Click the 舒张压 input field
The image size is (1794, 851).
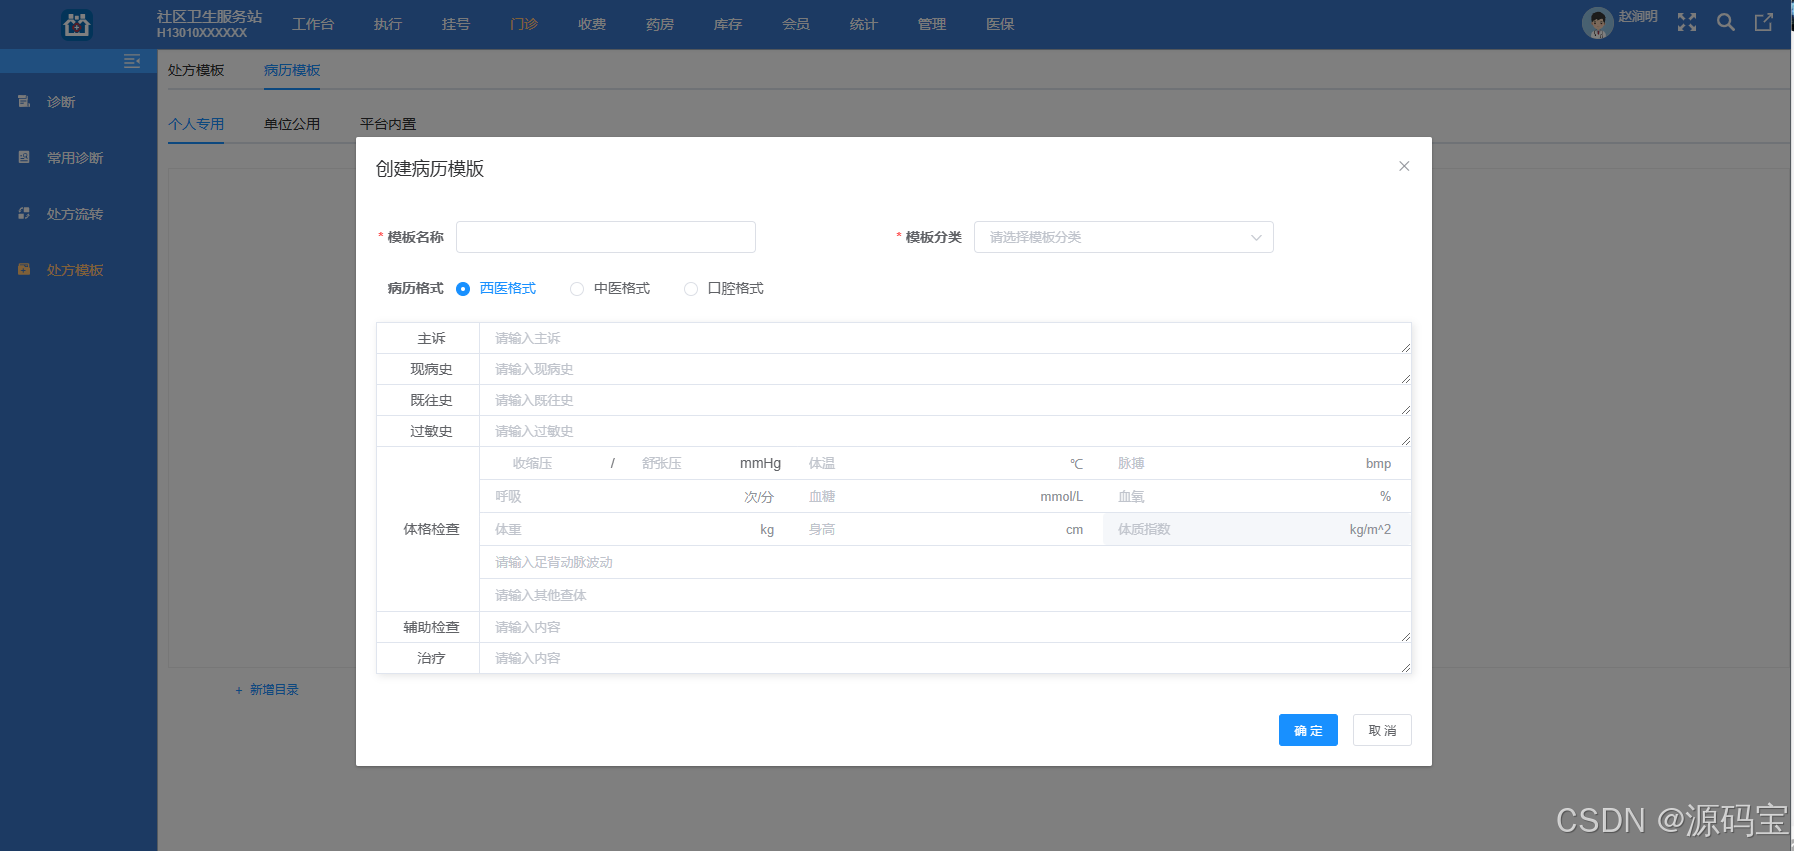[x=679, y=463]
